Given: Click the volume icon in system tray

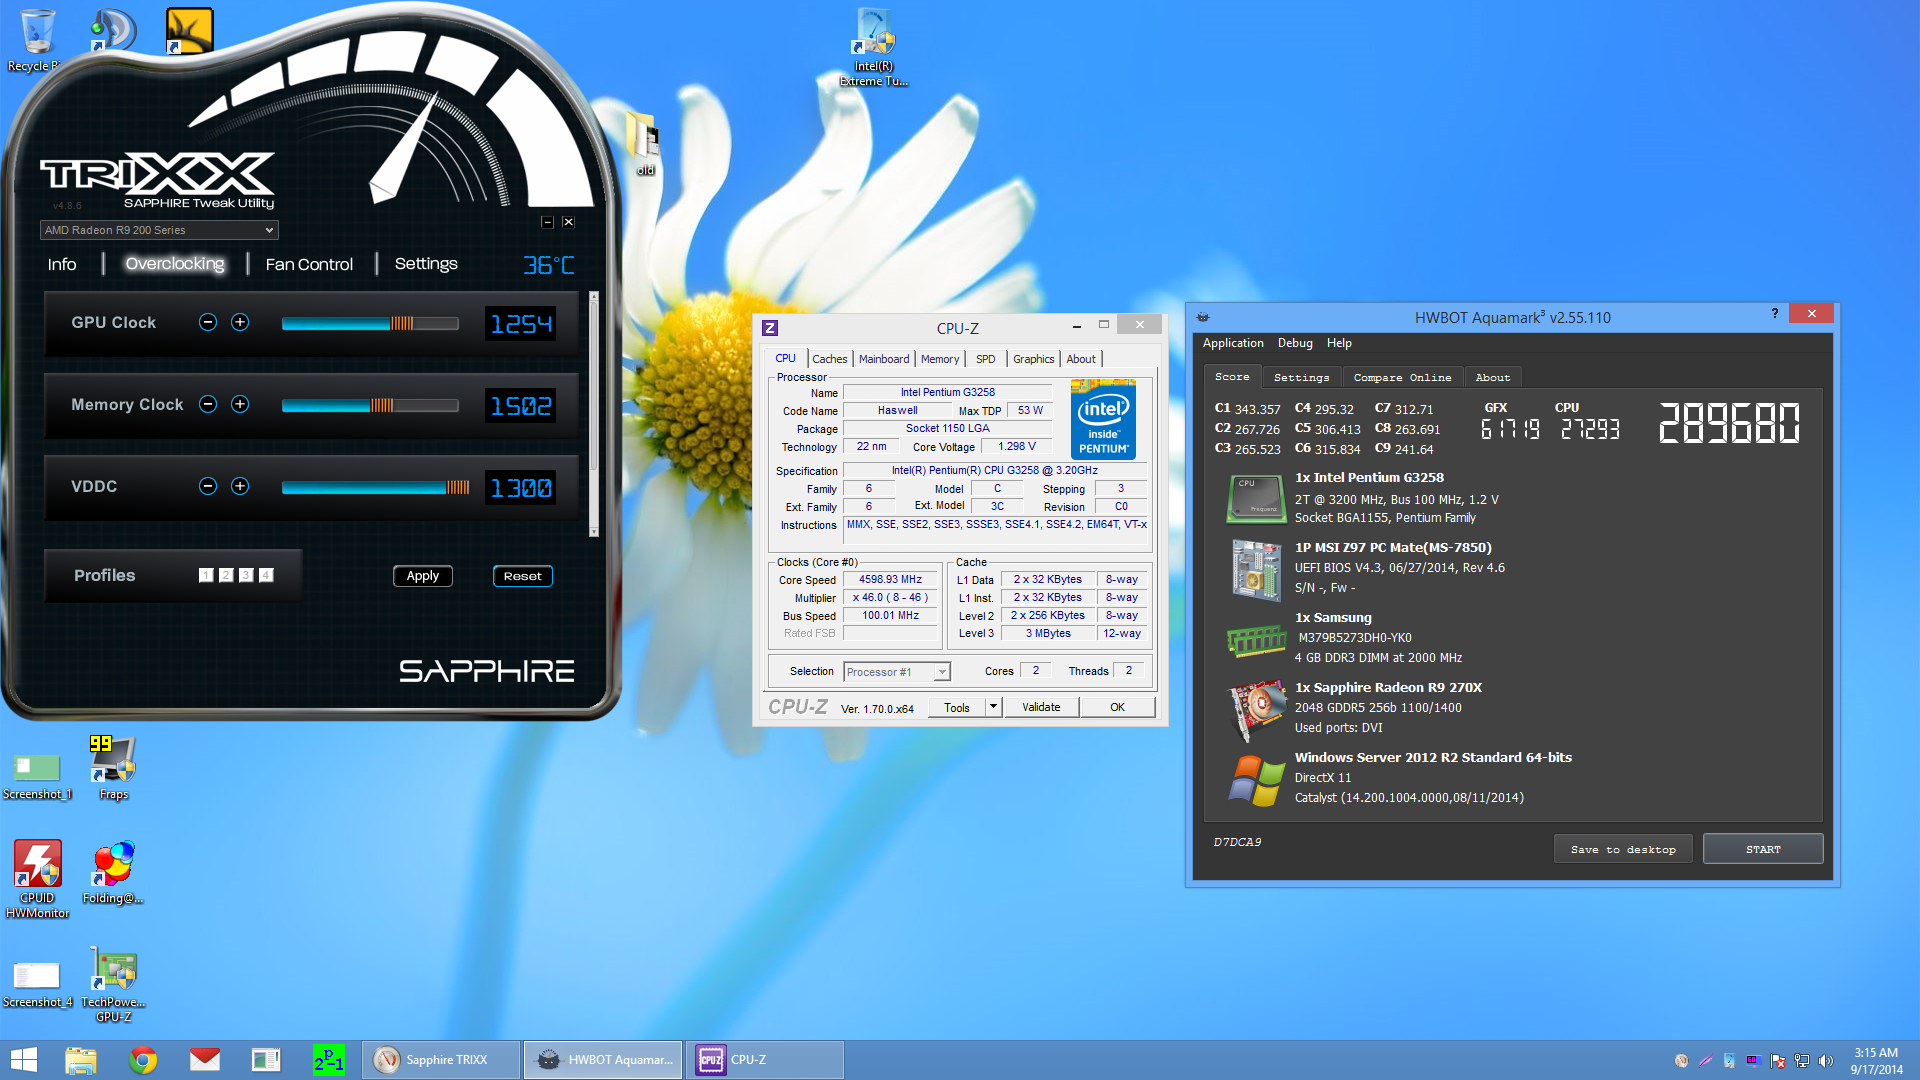Looking at the screenshot, I should click(1825, 1061).
